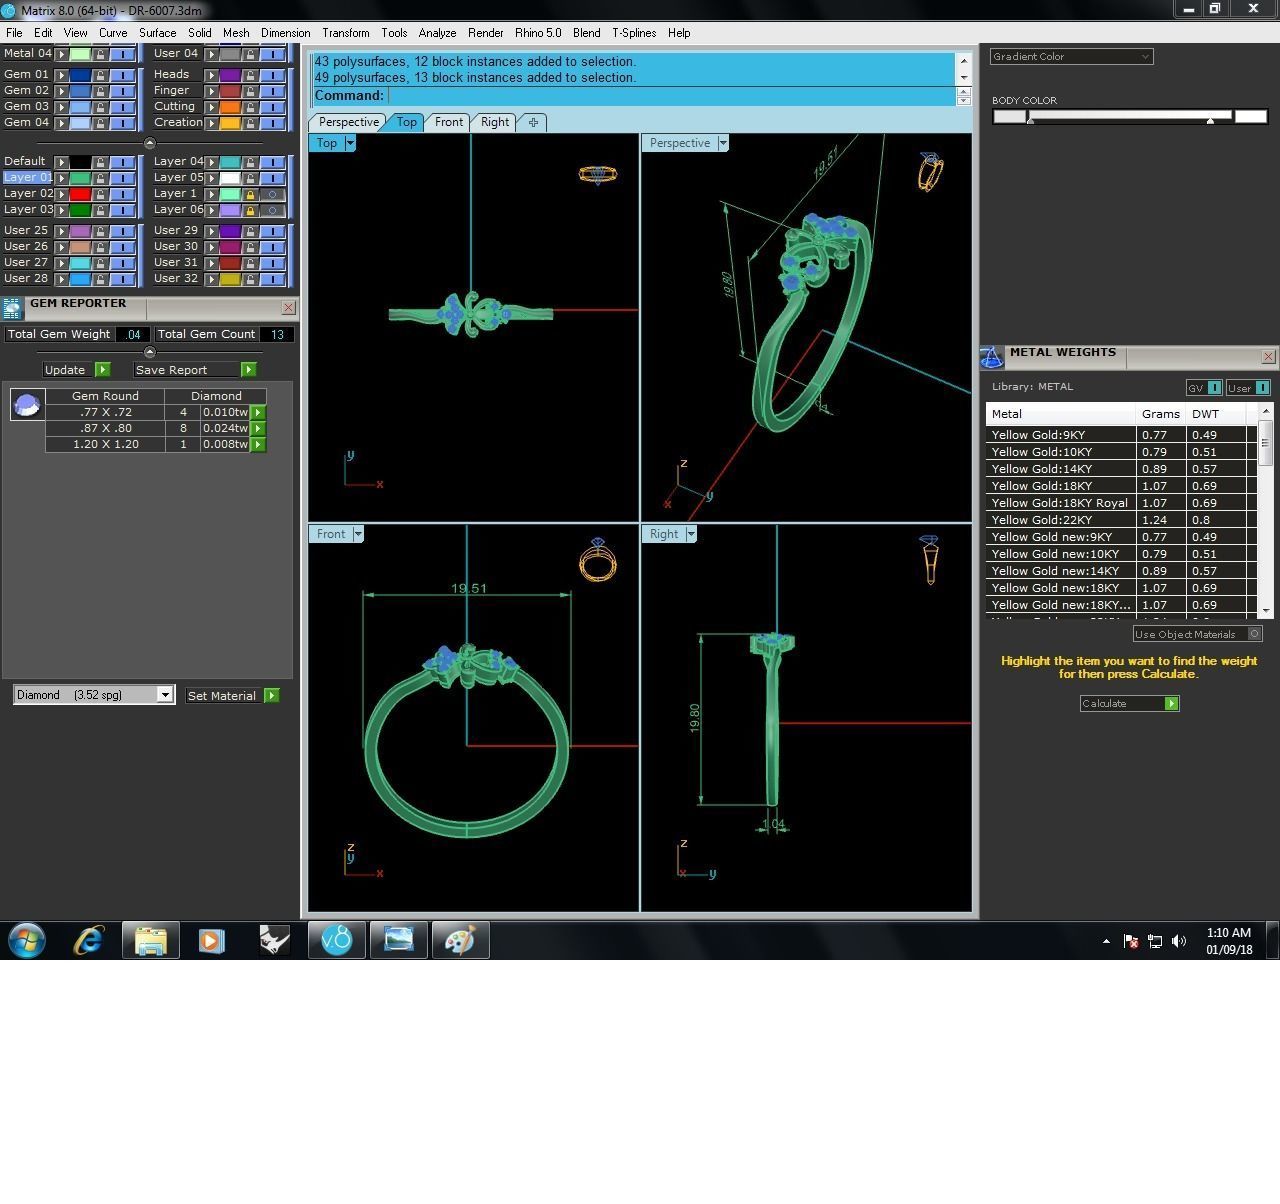Show hidden Layer 06 with its visibility toggle

tap(272, 210)
